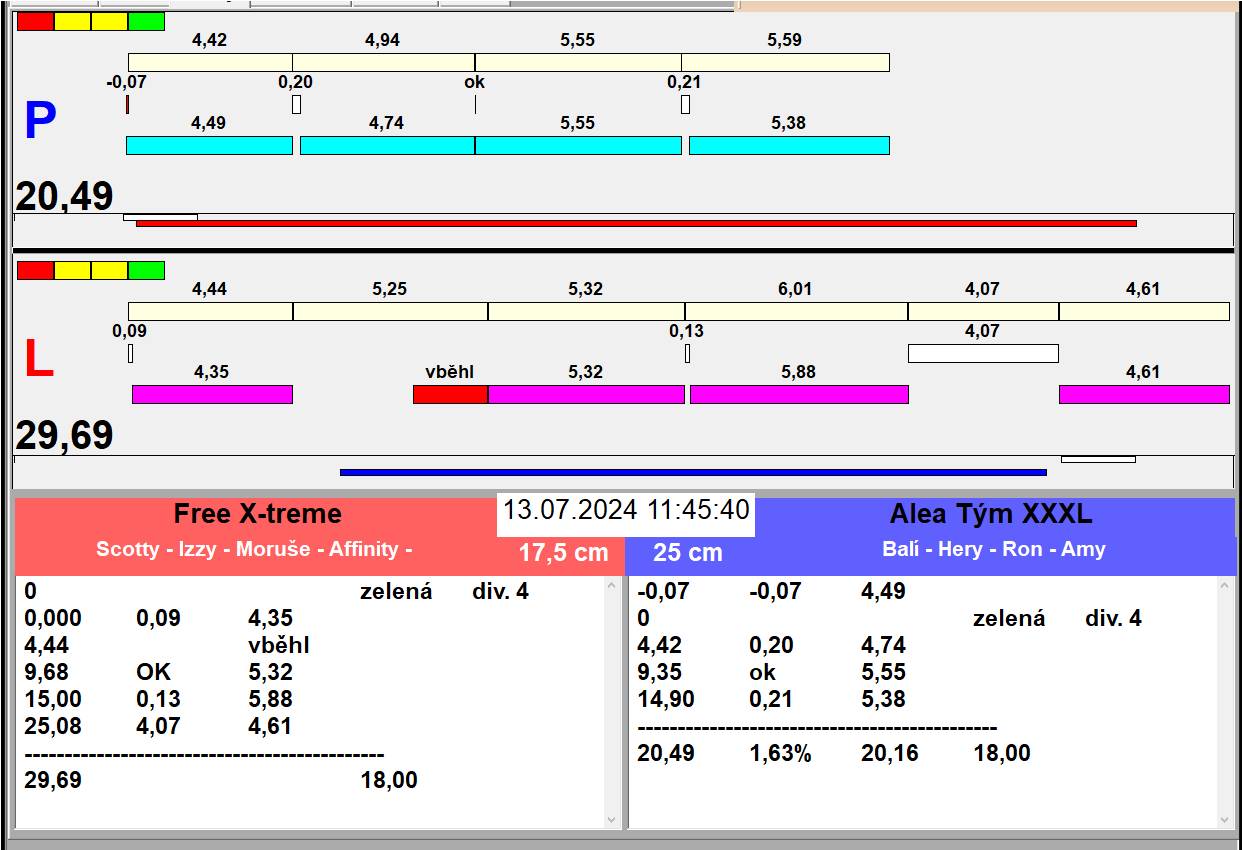Click the Alea Tým XXXL team header
This screenshot has height=850, width=1242.
tap(991, 514)
